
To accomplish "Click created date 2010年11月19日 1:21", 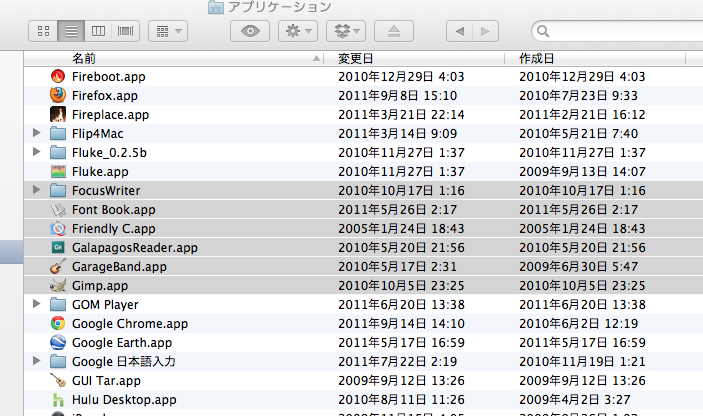I will (582, 362).
